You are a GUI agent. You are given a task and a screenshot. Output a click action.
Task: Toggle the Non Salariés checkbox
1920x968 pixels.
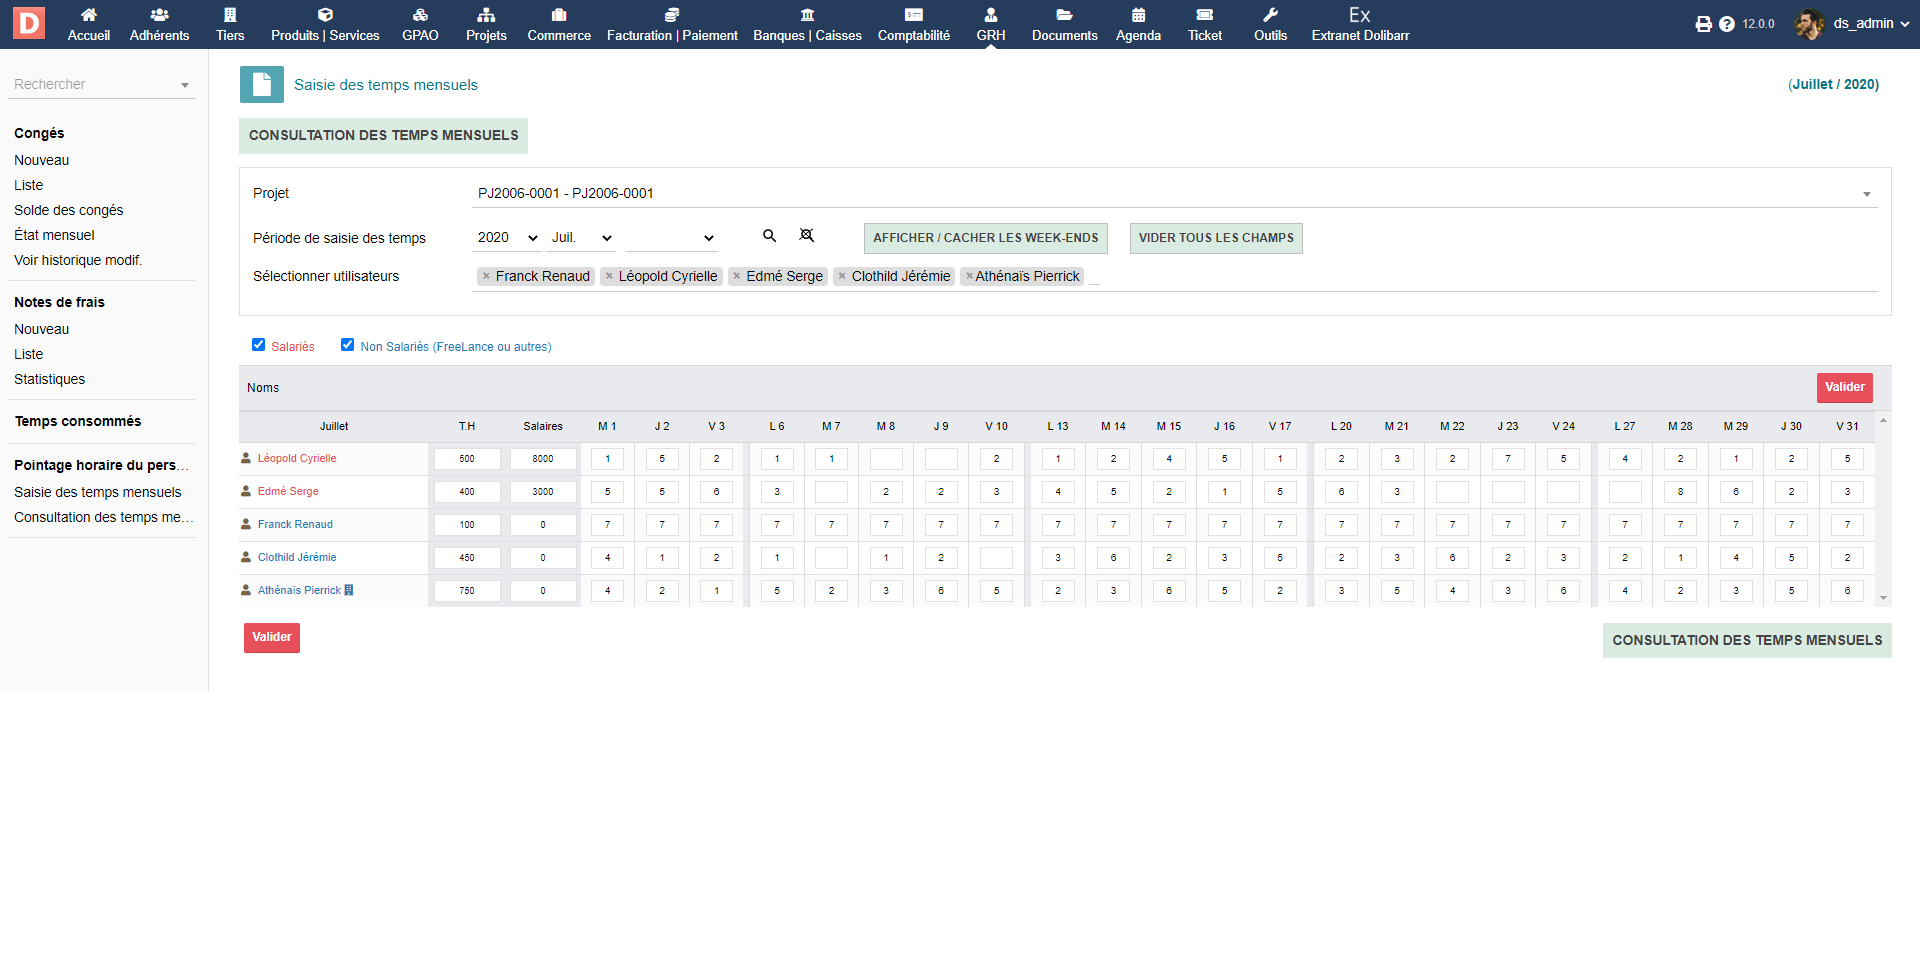click(347, 345)
